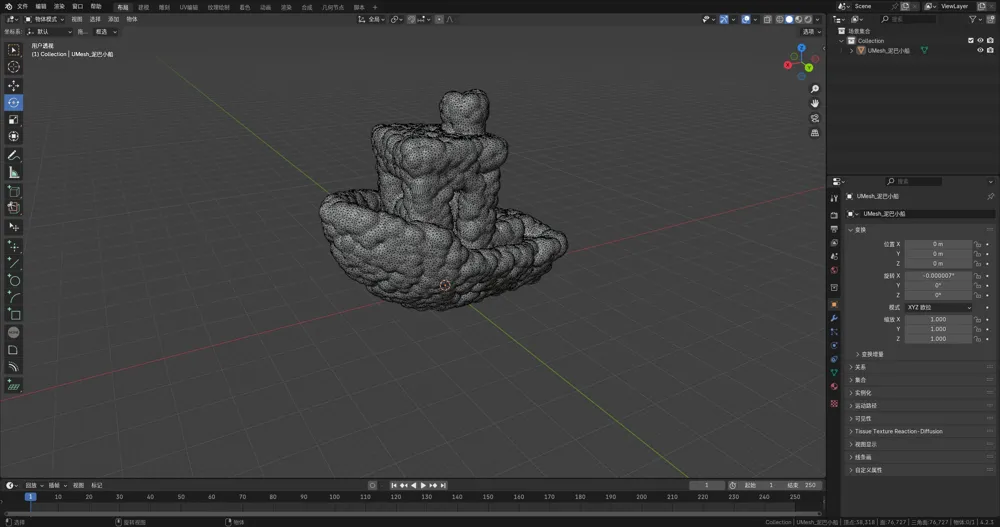
Task: Toggle auto keying record button
Action: (x=372, y=486)
